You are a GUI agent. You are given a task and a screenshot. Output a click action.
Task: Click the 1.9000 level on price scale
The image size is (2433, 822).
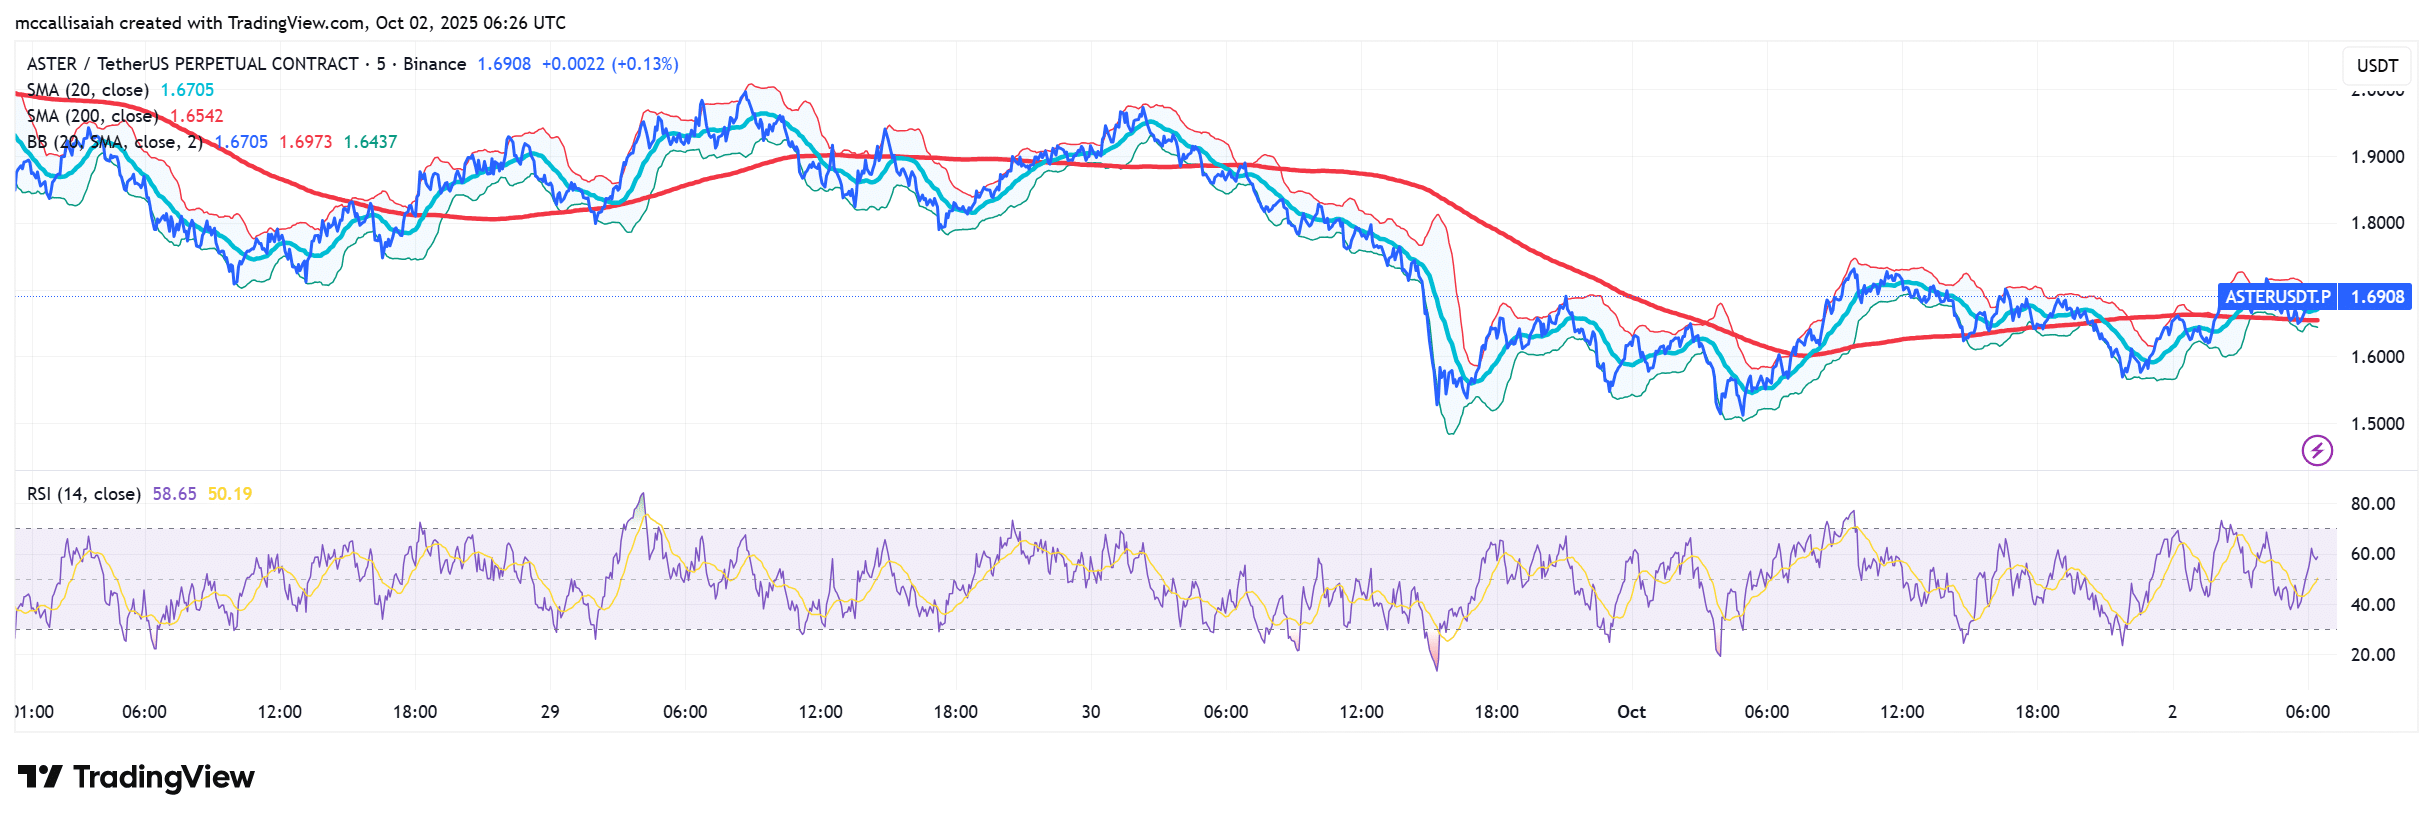pyautogui.click(x=2376, y=157)
